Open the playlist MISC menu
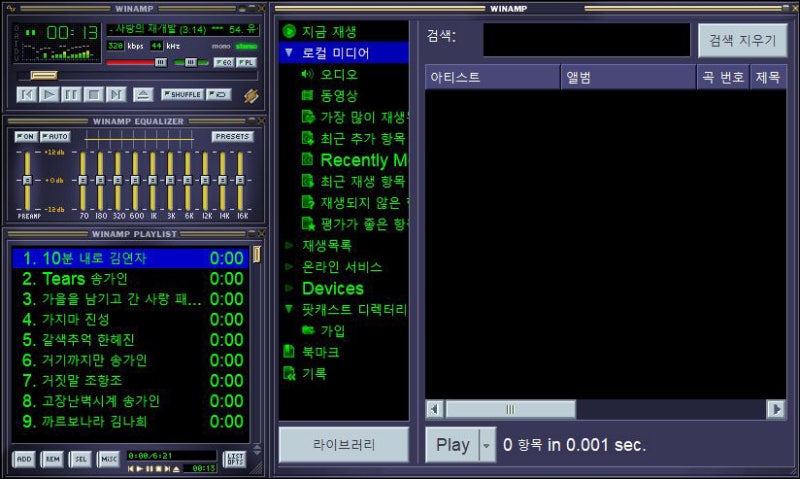This screenshot has height=479, width=800. point(109,459)
